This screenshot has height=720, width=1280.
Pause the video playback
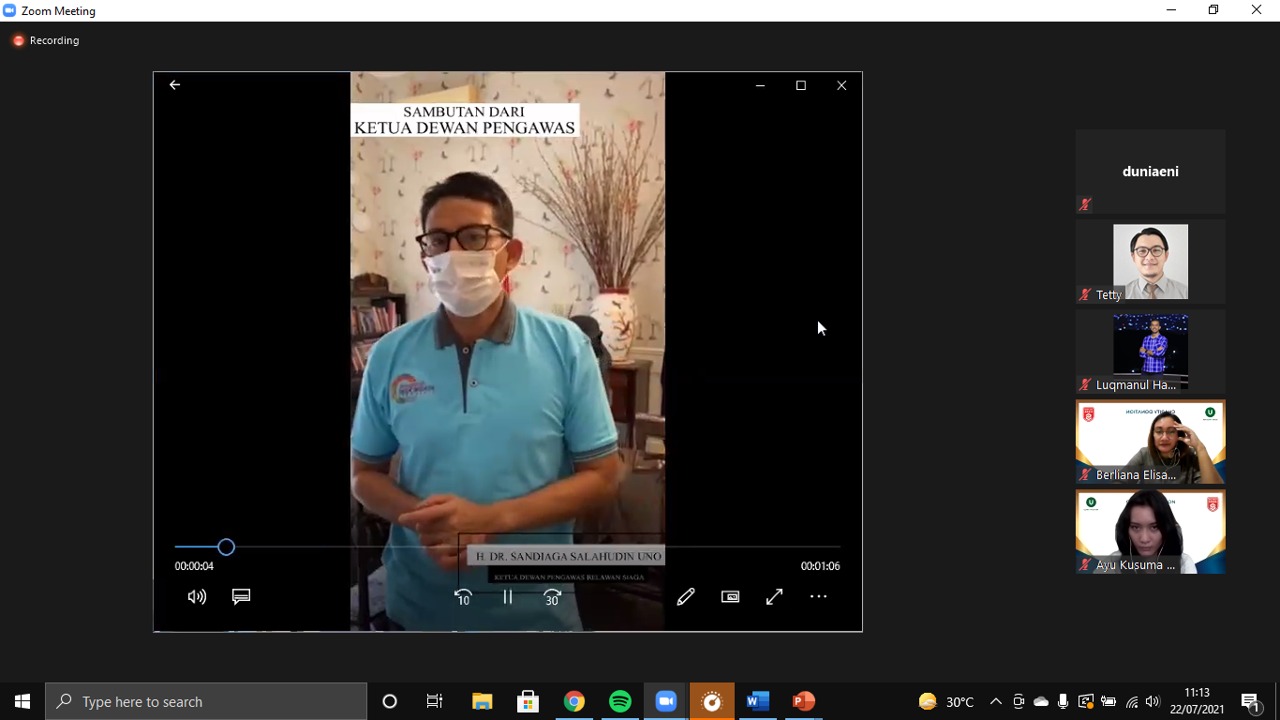(508, 597)
